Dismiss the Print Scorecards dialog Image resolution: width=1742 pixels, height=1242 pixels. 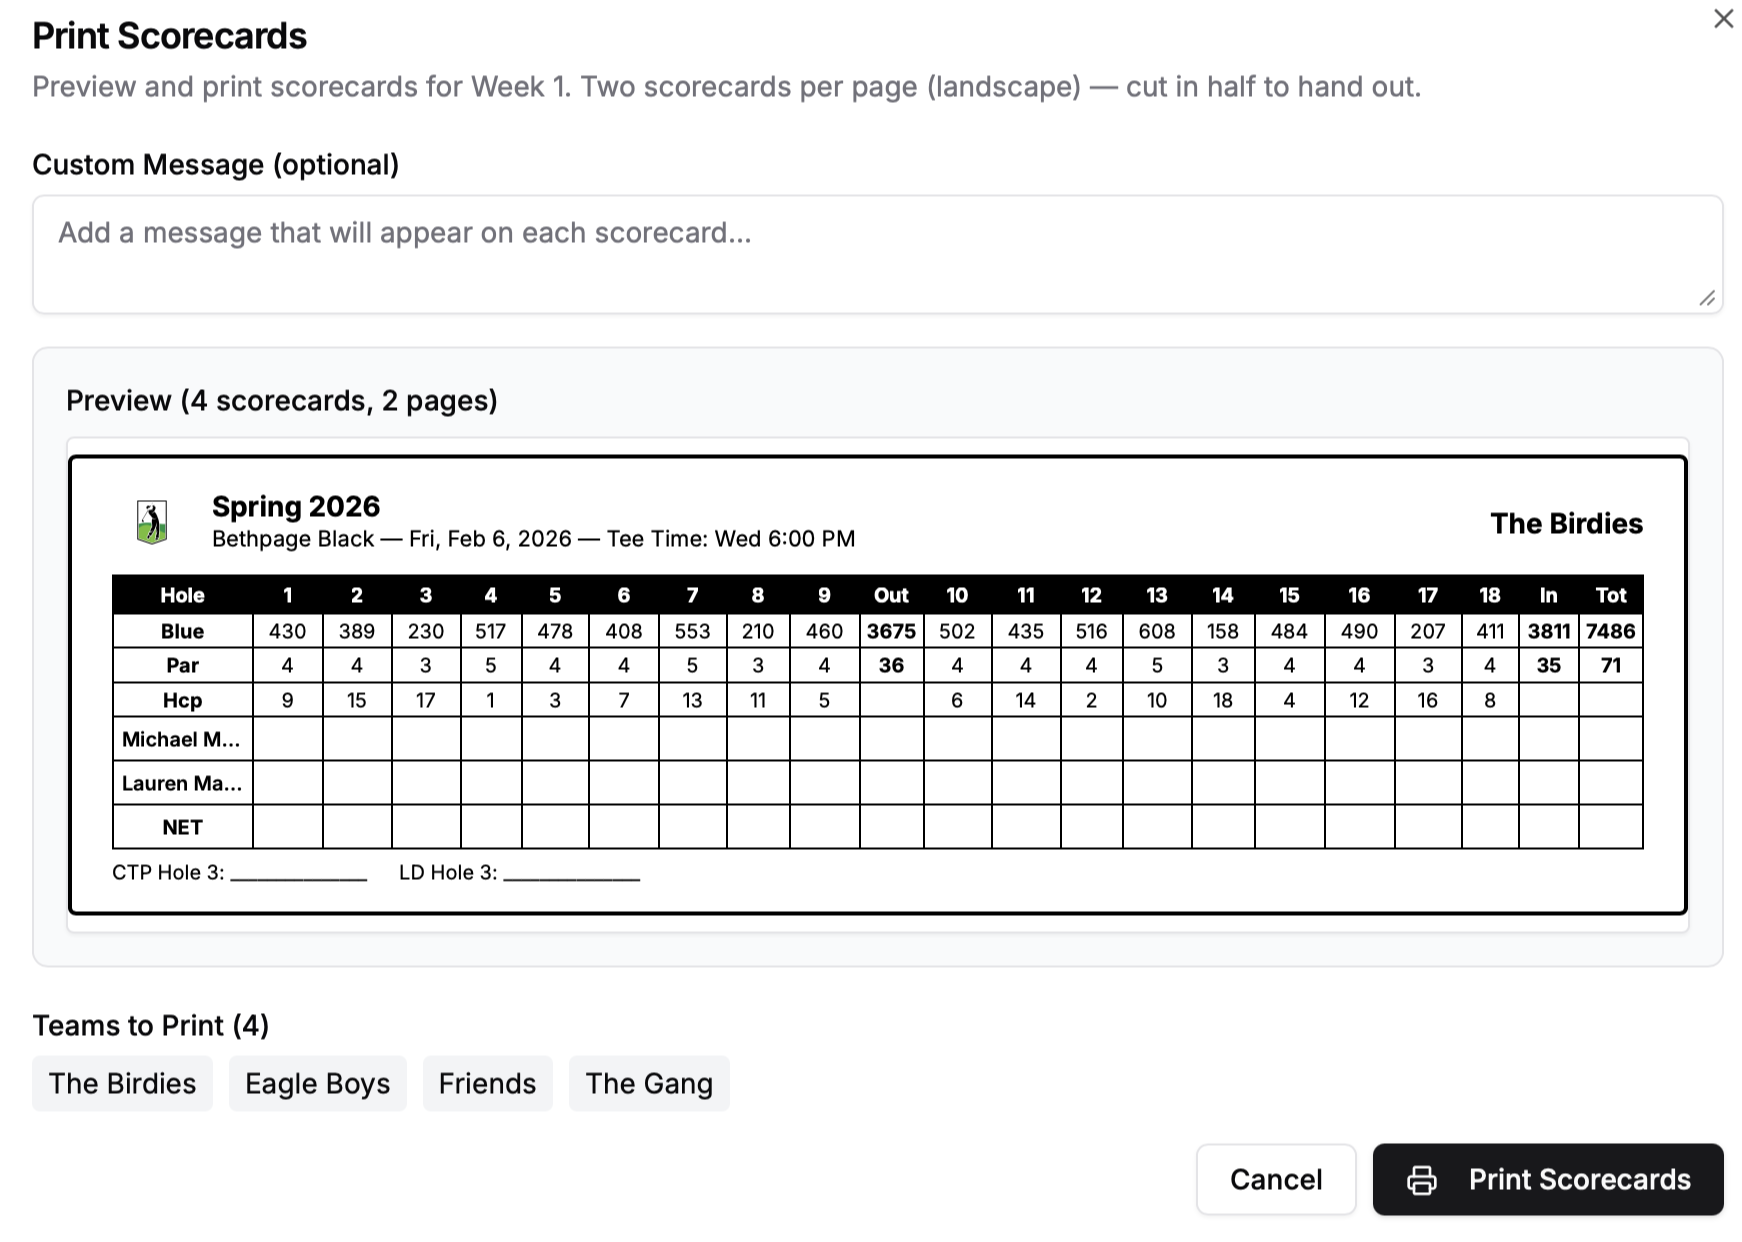(x=1723, y=18)
